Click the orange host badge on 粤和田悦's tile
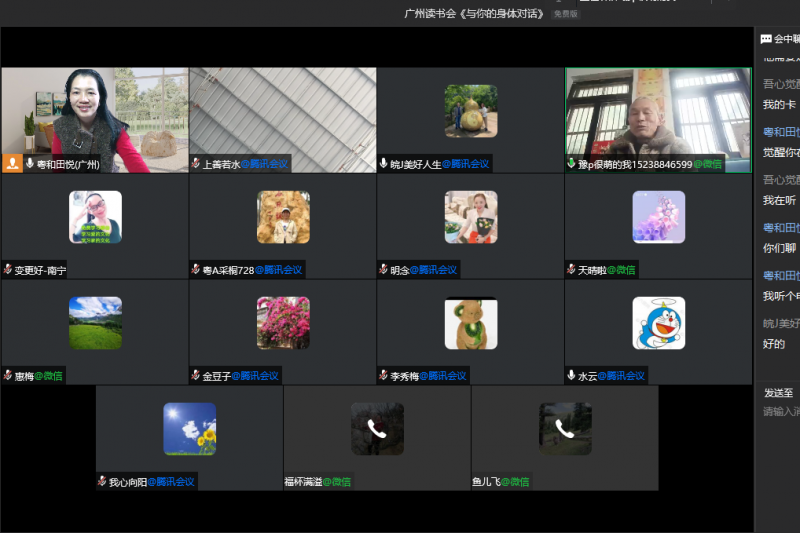This screenshot has height=533, width=800. pos(13,163)
